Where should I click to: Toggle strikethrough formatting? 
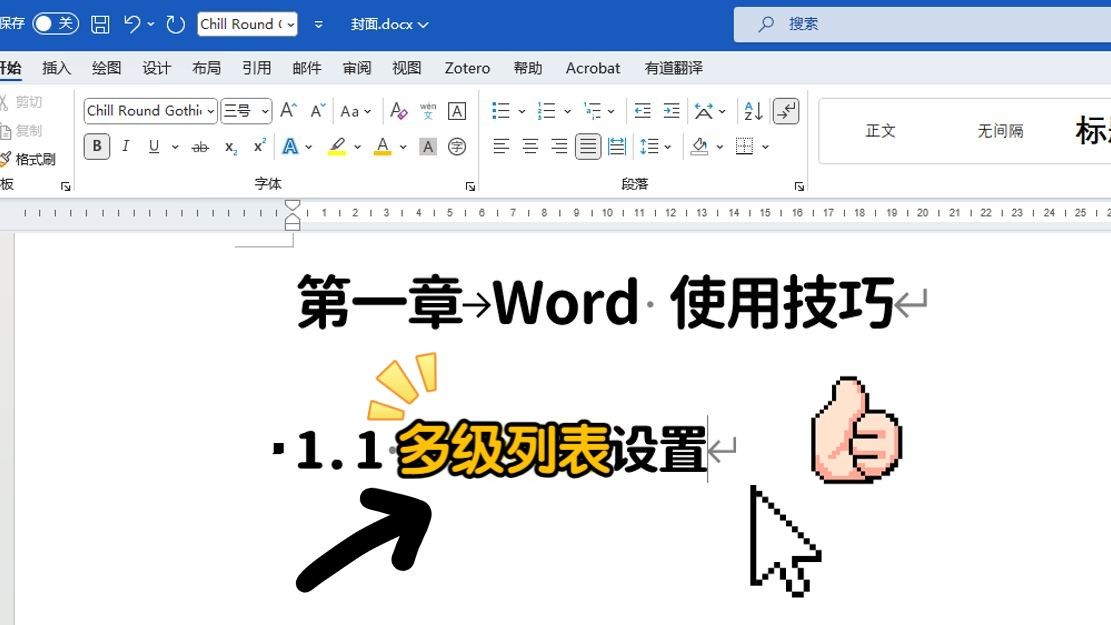click(201, 147)
